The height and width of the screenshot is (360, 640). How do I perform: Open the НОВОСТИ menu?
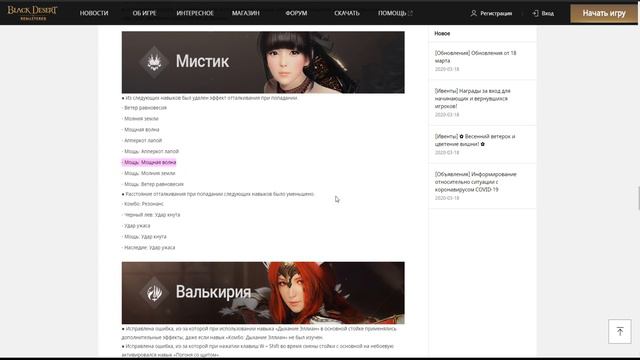pos(94,13)
